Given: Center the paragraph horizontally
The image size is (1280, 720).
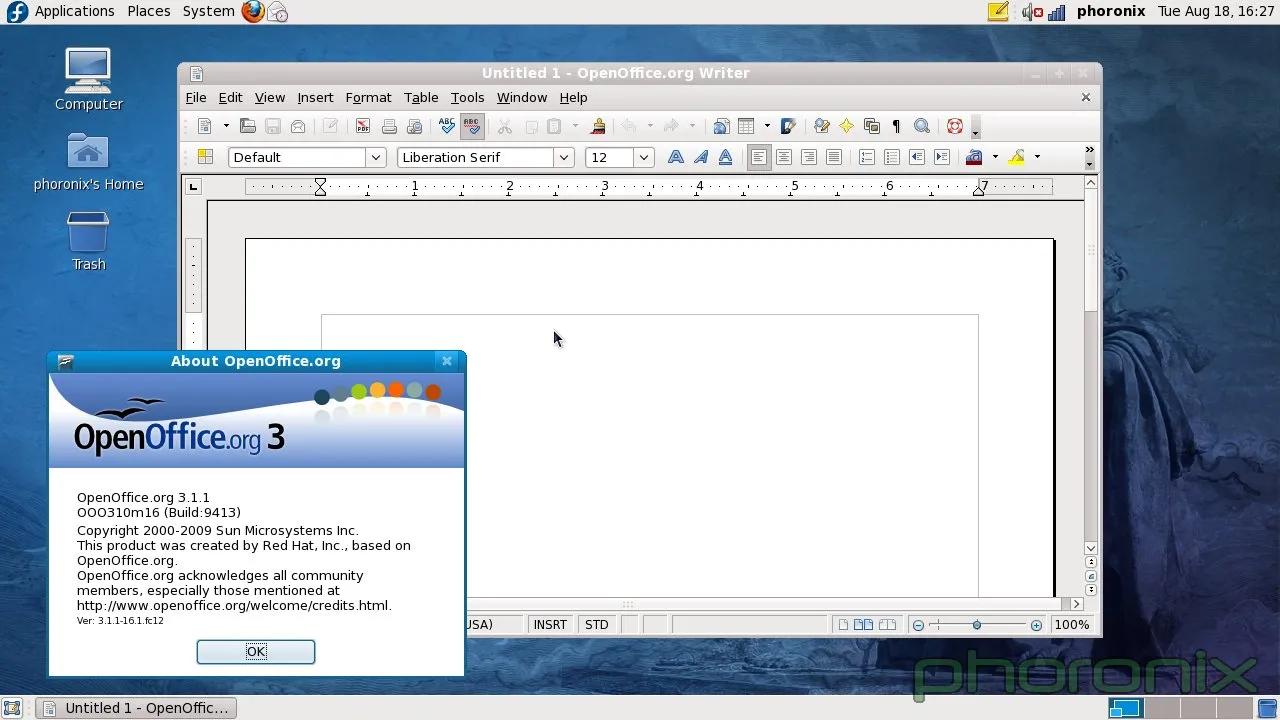Looking at the screenshot, I should 784,157.
